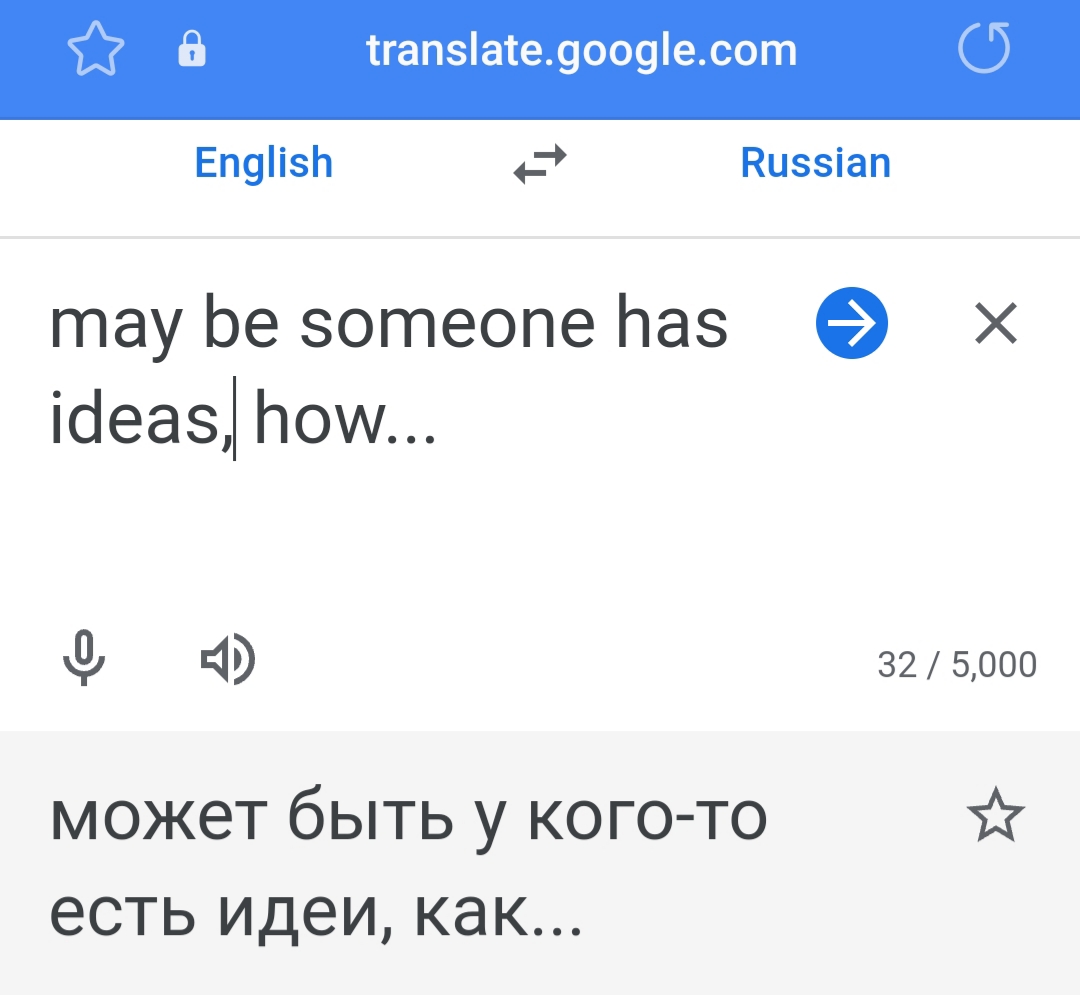This screenshot has width=1080, height=995.
Task: Submit translation with the blue arrow button
Action: point(852,323)
